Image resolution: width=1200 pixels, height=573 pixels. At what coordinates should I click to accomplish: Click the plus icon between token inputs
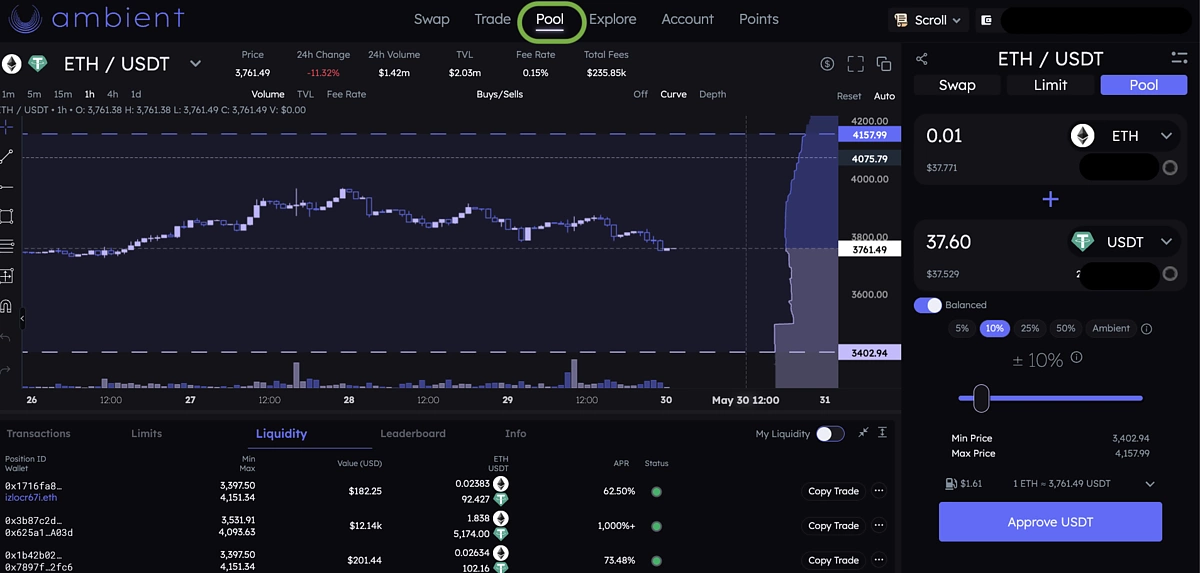(1050, 200)
